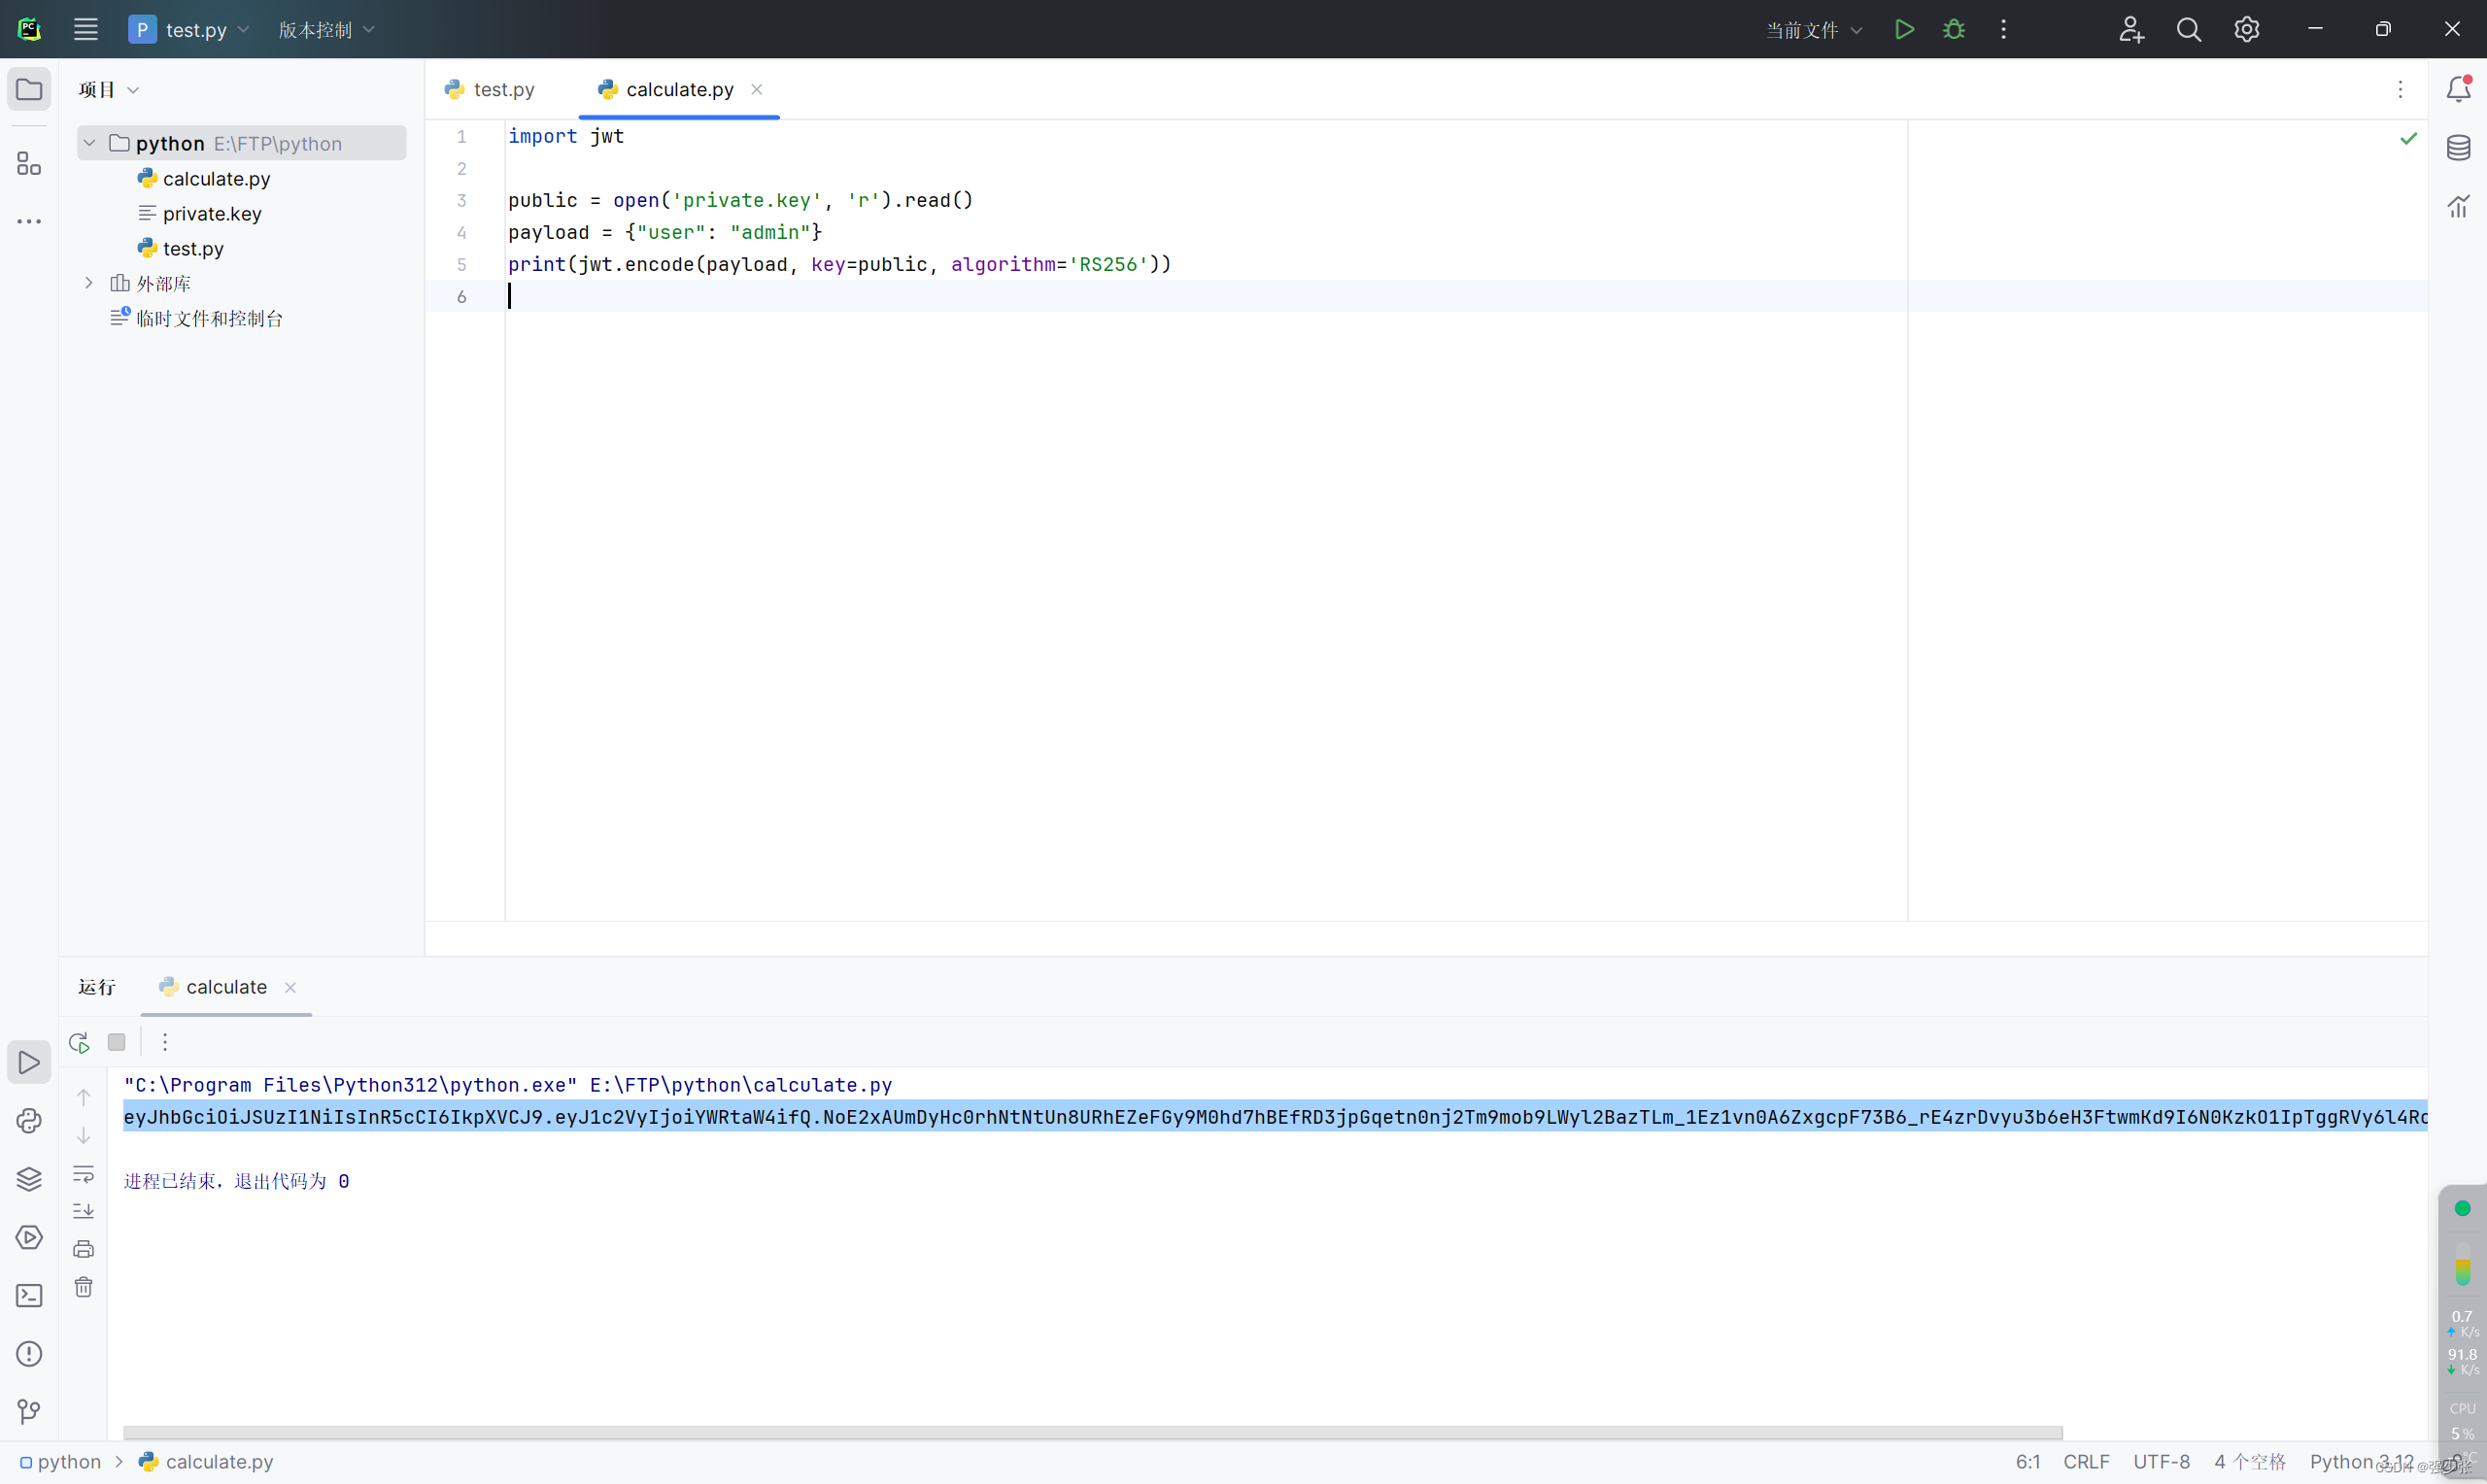Clear all console output trash icon
This screenshot has height=1484, width=2487.
(x=84, y=1287)
